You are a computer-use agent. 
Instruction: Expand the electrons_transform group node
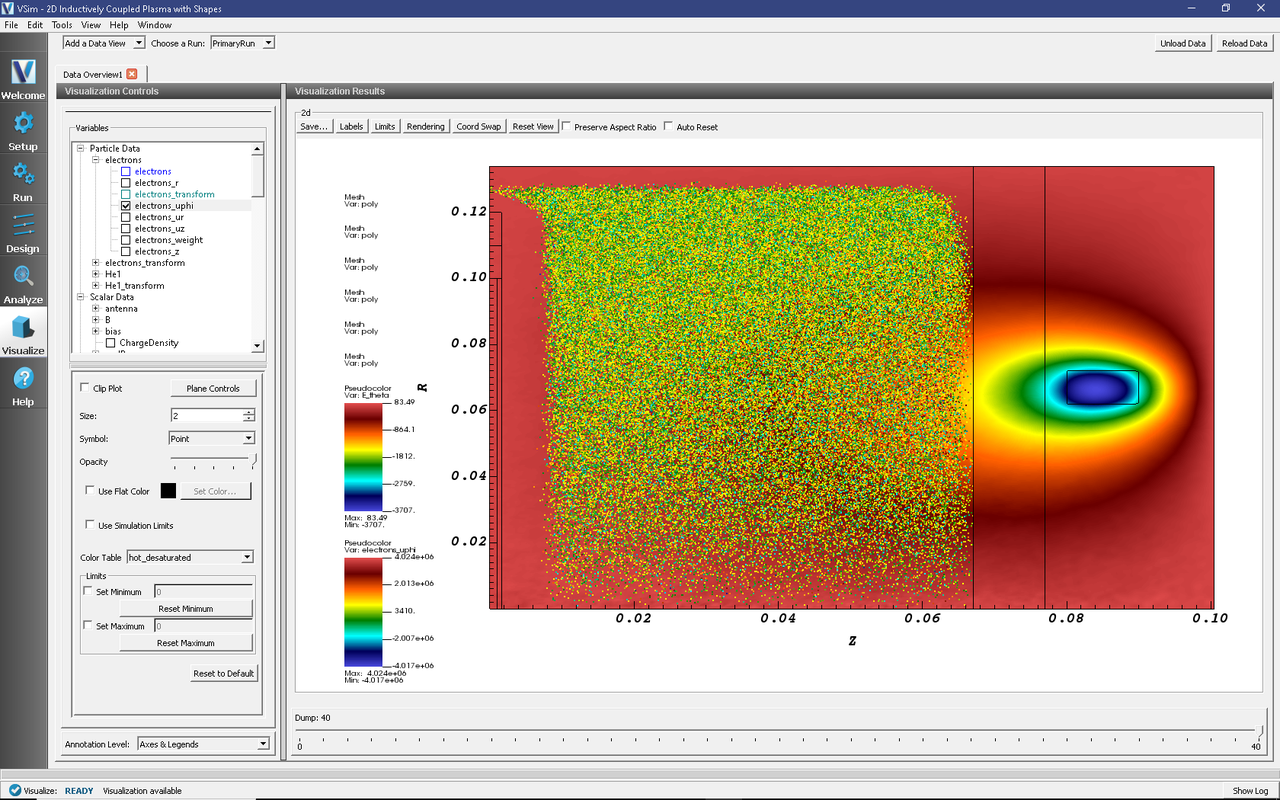point(96,263)
